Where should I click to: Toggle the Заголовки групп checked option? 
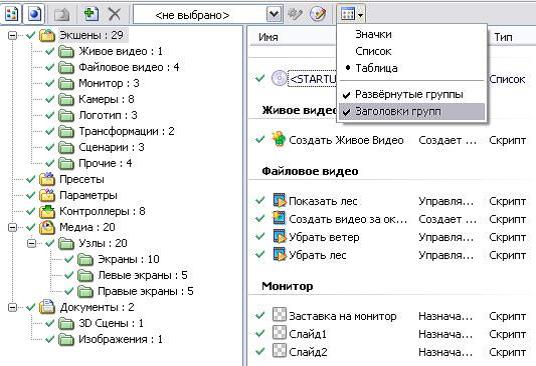pos(412,111)
